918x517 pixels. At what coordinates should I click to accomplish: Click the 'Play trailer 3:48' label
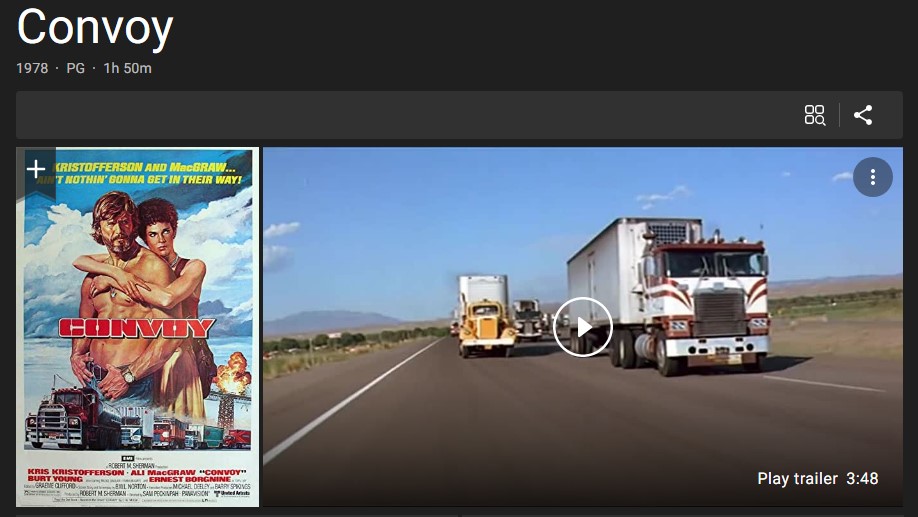coord(817,478)
